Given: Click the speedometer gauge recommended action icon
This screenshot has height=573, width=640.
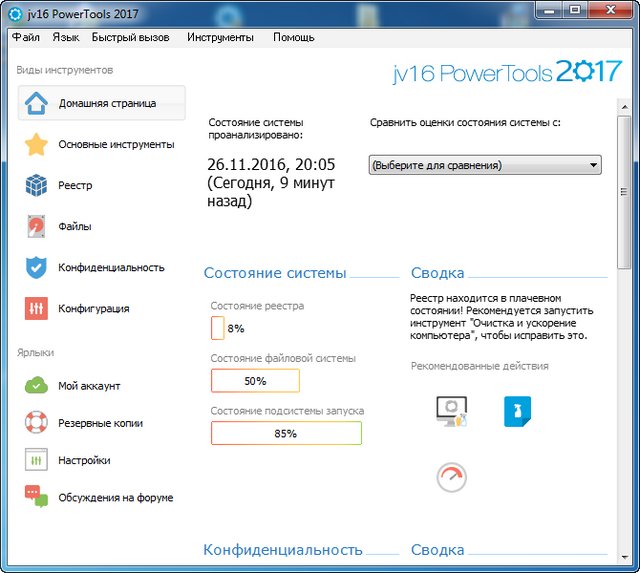Looking at the screenshot, I should (451, 477).
